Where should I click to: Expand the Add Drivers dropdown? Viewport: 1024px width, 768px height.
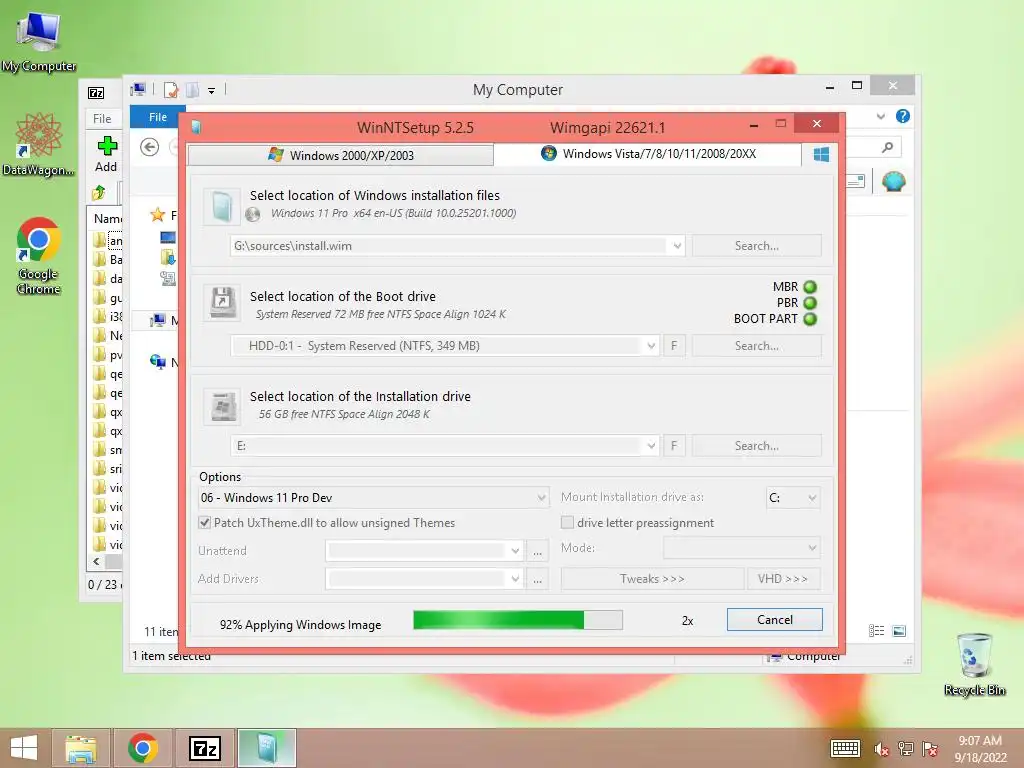(515, 579)
